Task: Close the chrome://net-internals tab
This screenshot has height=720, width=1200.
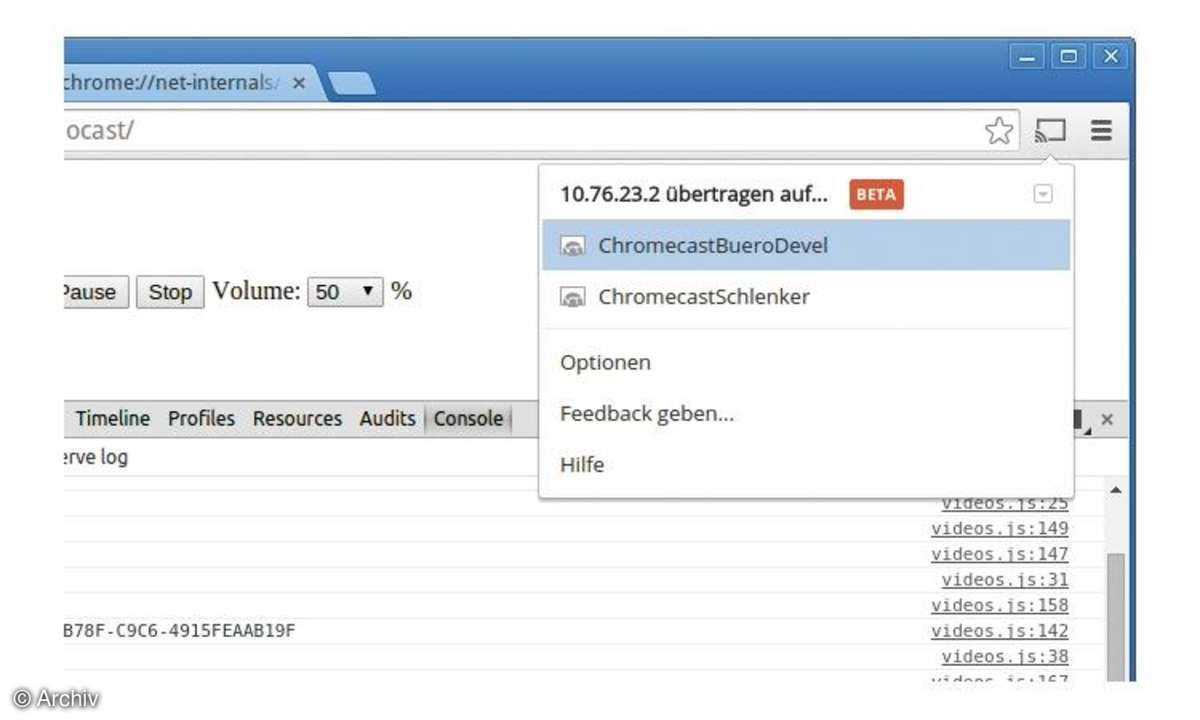Action: click(x=298, y=83)
